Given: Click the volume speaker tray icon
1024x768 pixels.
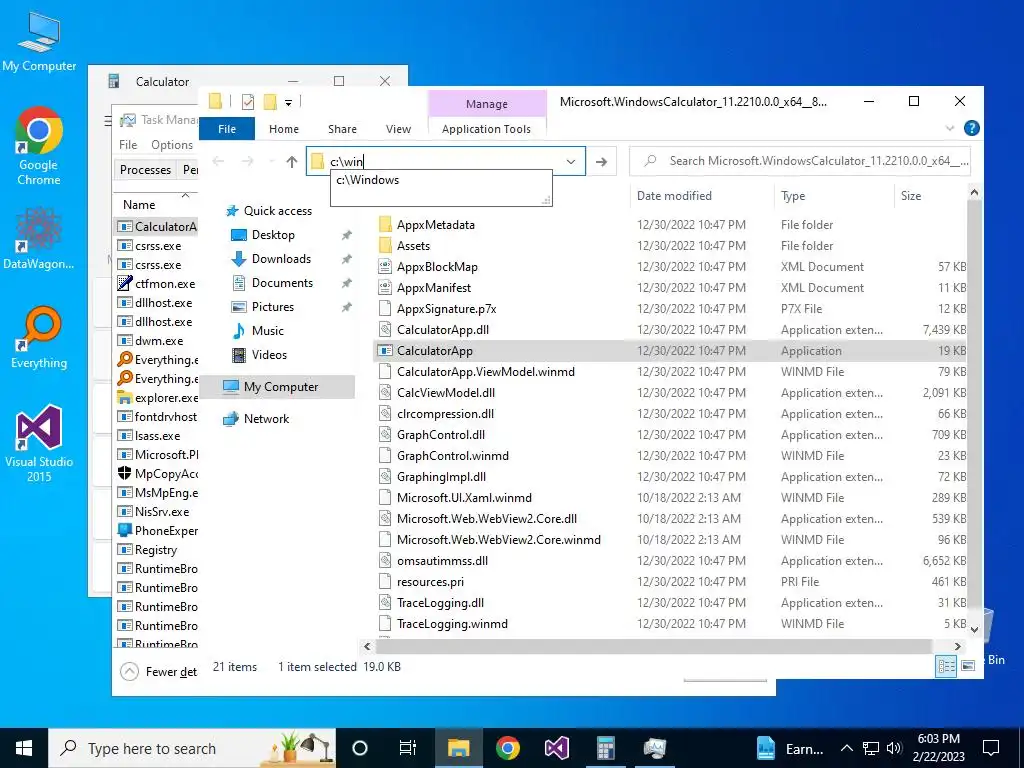Looking at the screenshot, I should pyautogui.click(x=895, y=748).
